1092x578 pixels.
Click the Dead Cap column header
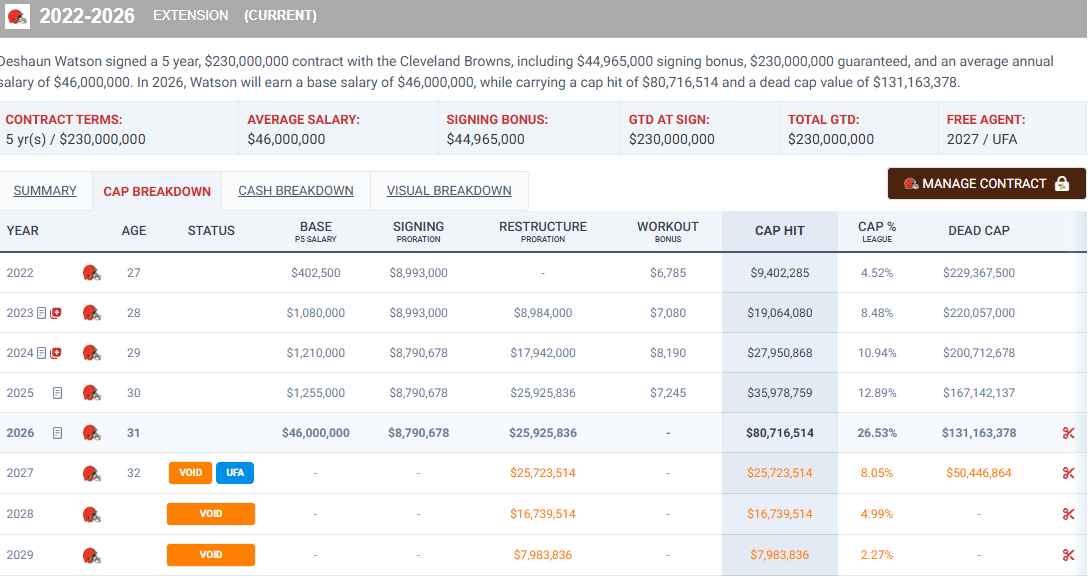tap(978, 231)
